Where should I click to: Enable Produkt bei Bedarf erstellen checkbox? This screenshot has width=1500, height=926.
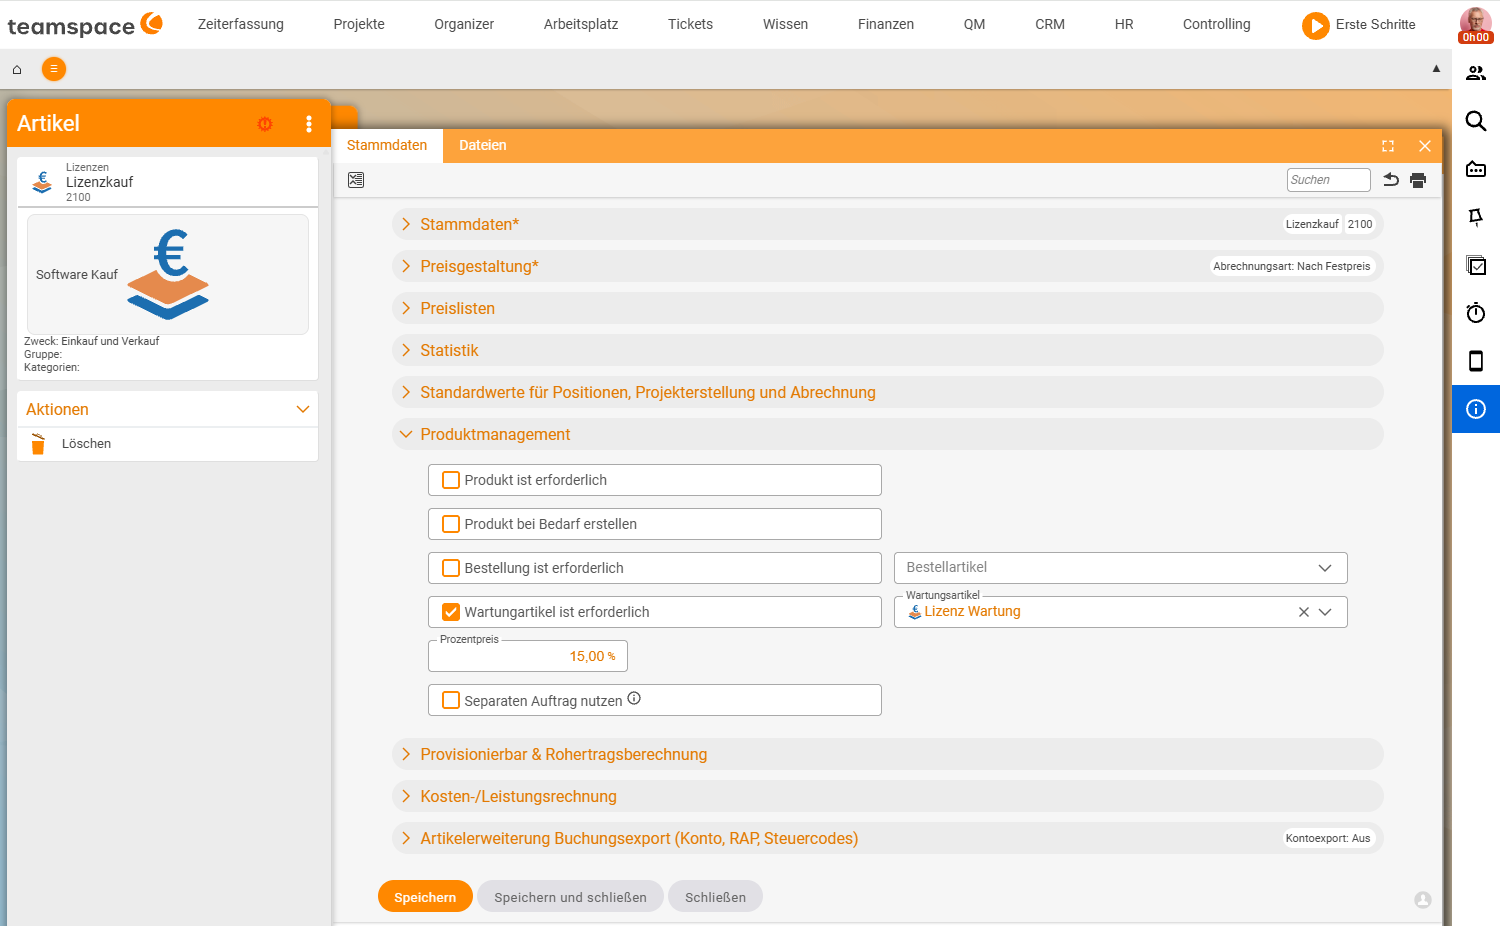point(451,524)
